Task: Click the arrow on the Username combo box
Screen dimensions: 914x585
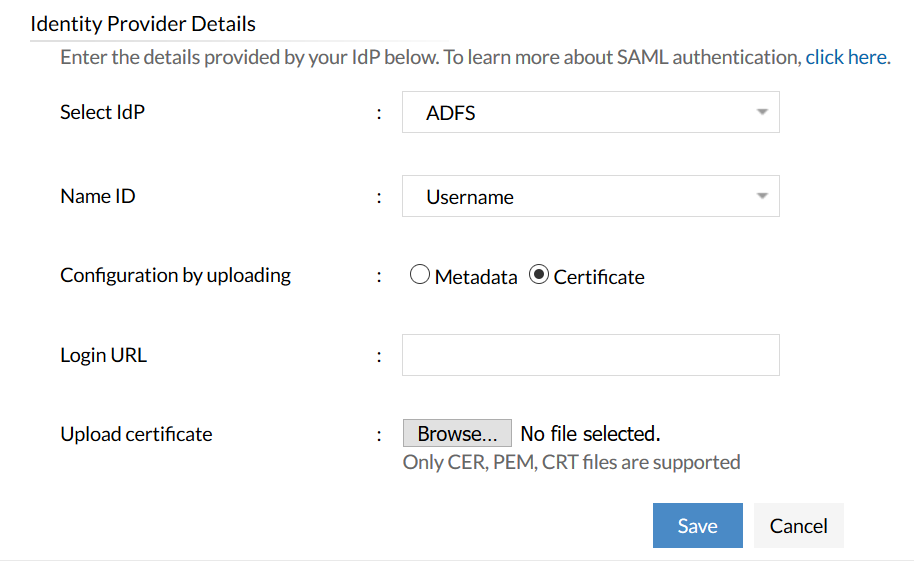Action: pos(762,197)
